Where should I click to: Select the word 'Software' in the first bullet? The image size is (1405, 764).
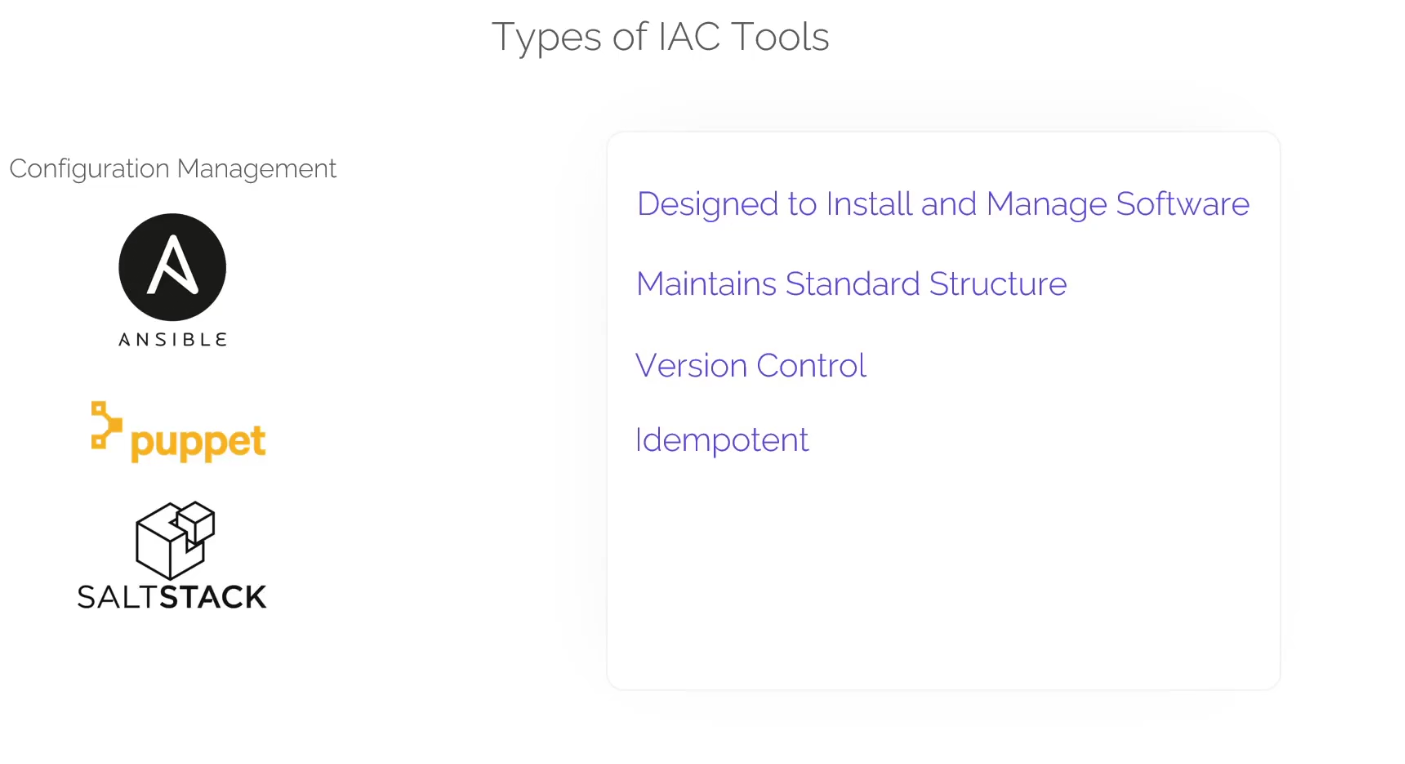pos(1183,204)
